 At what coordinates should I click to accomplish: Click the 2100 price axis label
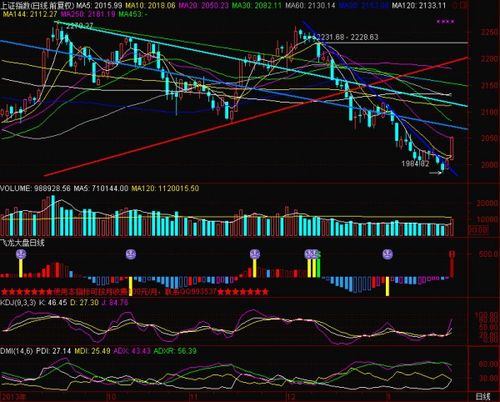pyautogui.click(x=489, y=112)
